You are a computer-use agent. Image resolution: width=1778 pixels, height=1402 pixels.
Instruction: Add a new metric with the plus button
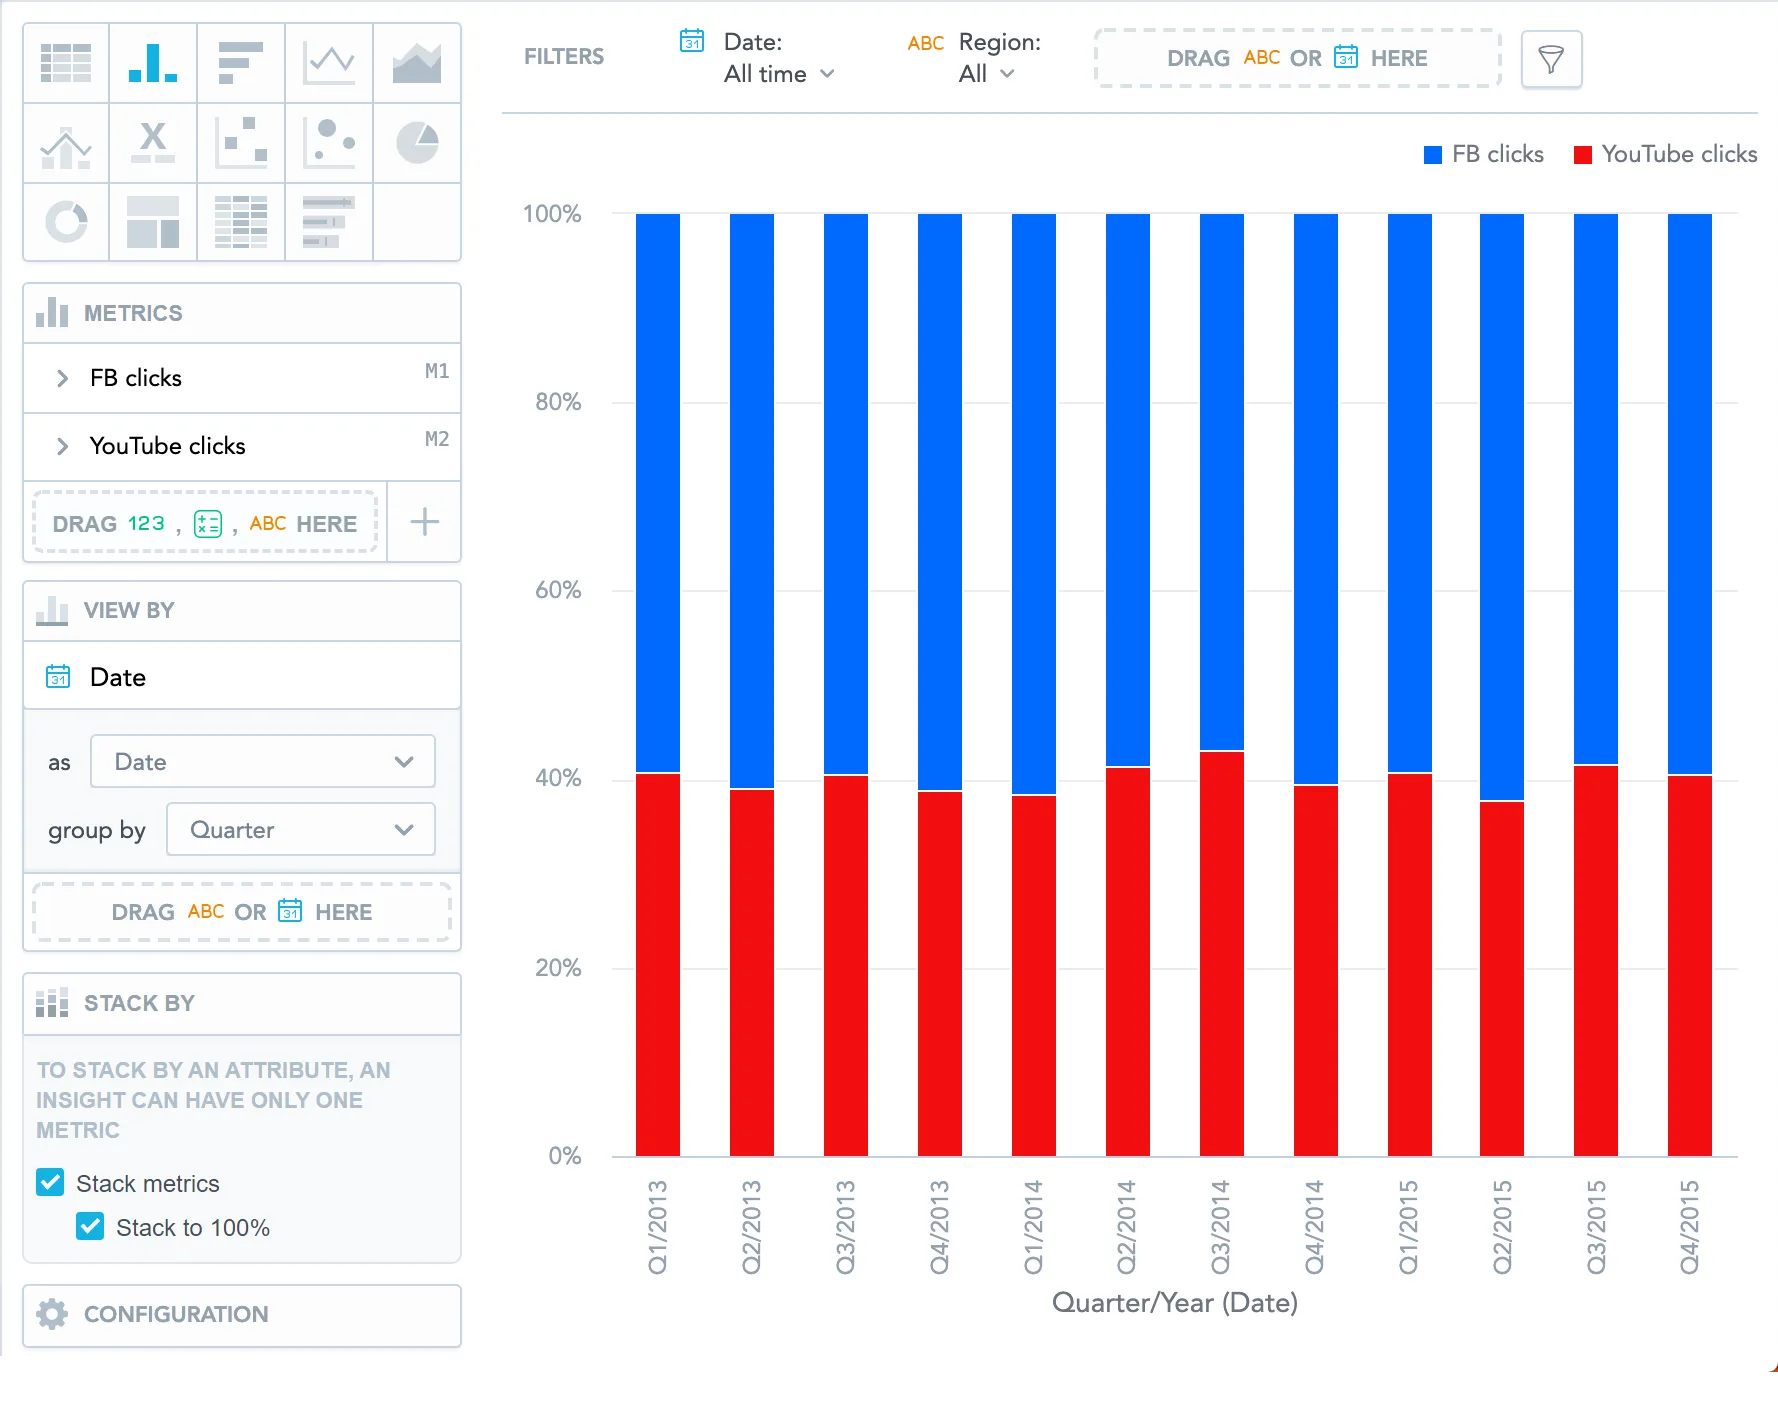pyautogui.click(x=424, y=521)
